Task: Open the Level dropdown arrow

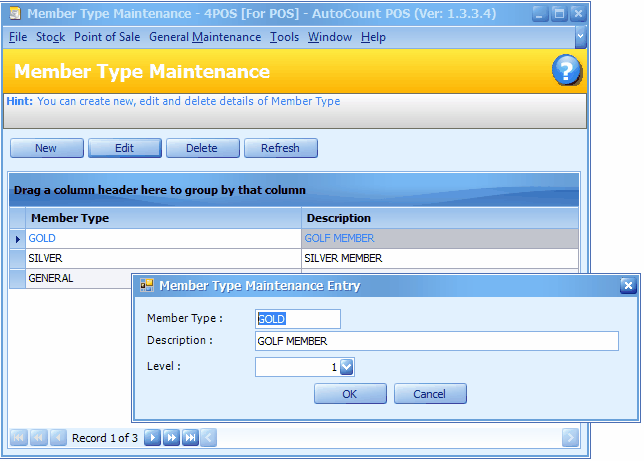Action: pos(347,367)
